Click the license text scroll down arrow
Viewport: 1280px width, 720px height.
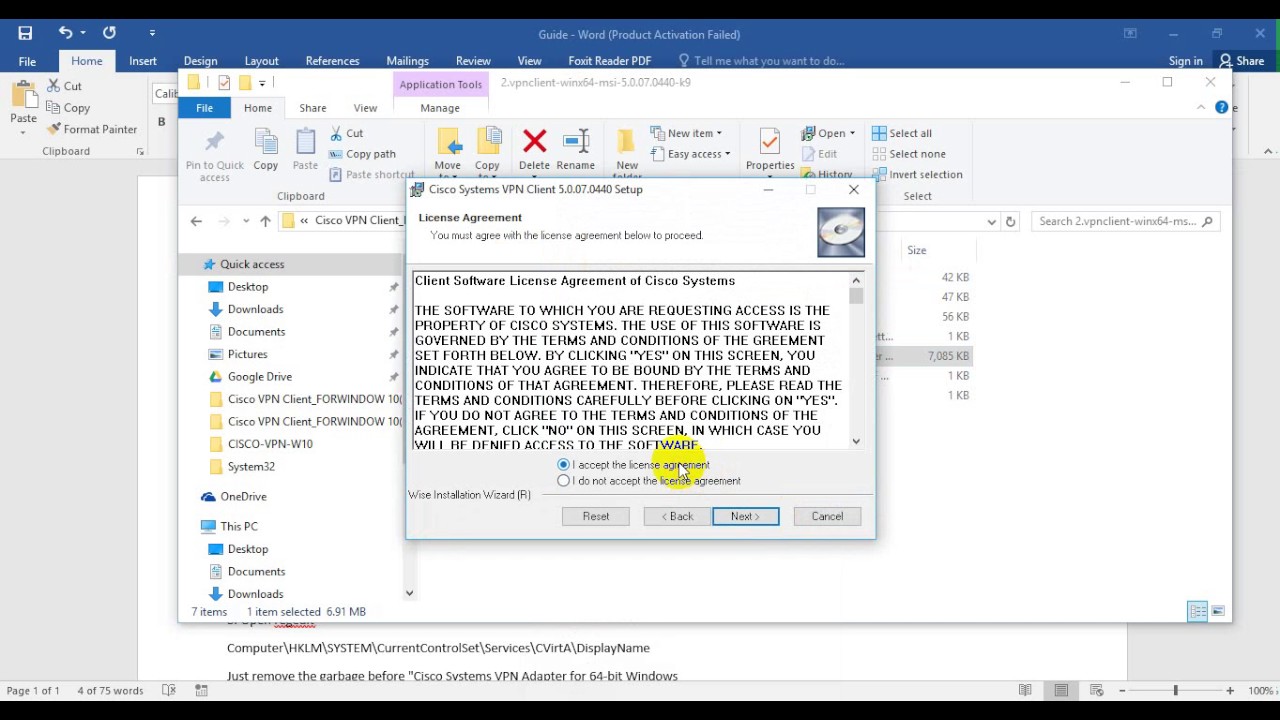(856, 441)
